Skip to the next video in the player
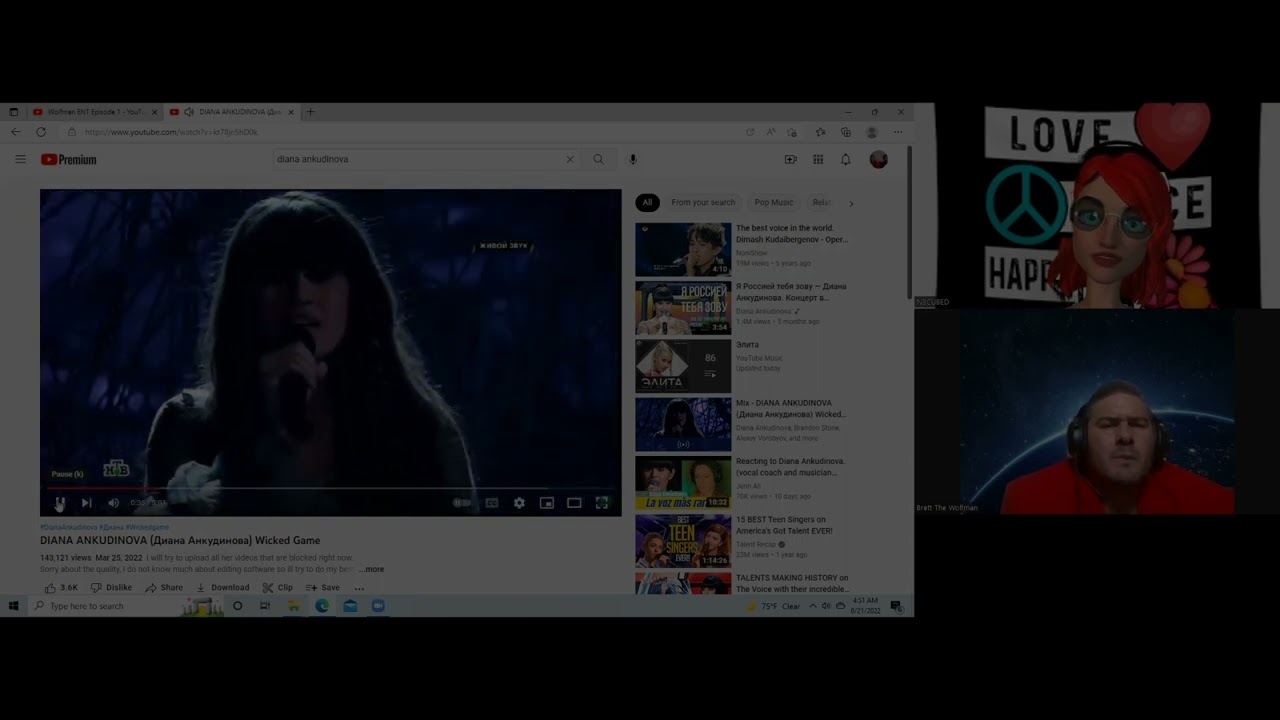Image resolution: width=1280 pixels, height=720 pixels. pos(86,503)
